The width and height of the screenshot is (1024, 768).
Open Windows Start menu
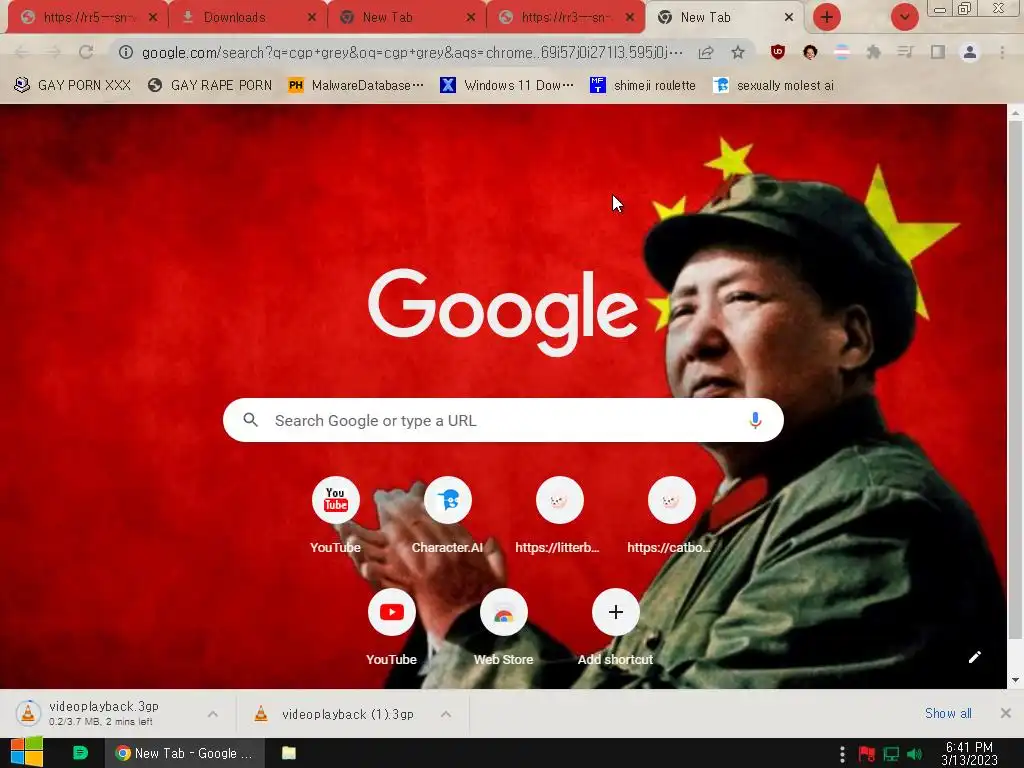(27, 752)
